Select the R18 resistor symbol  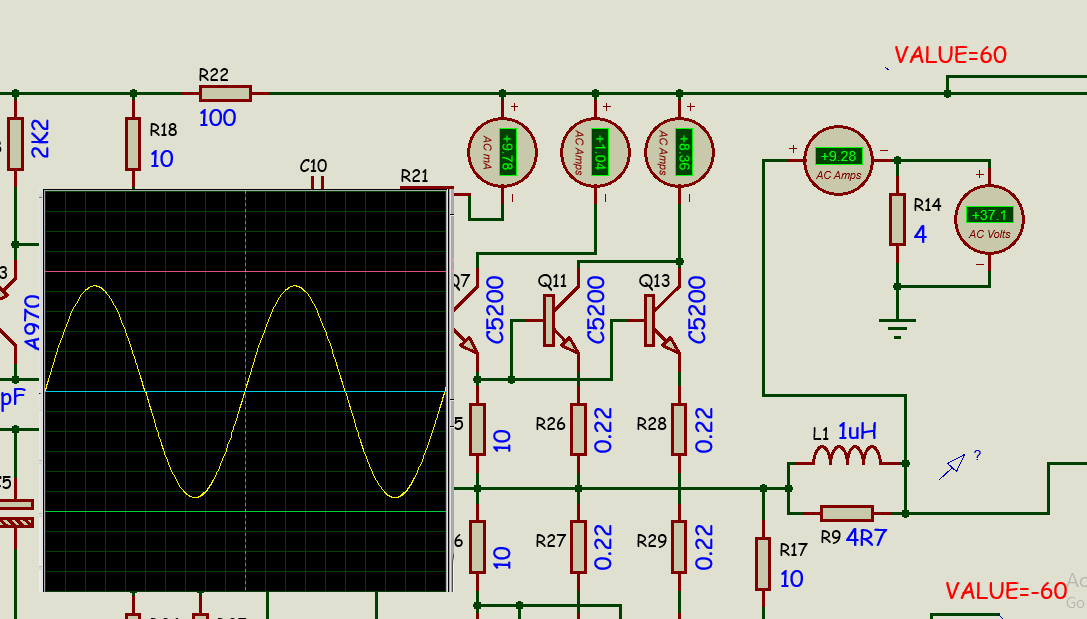tap(133, 143)
